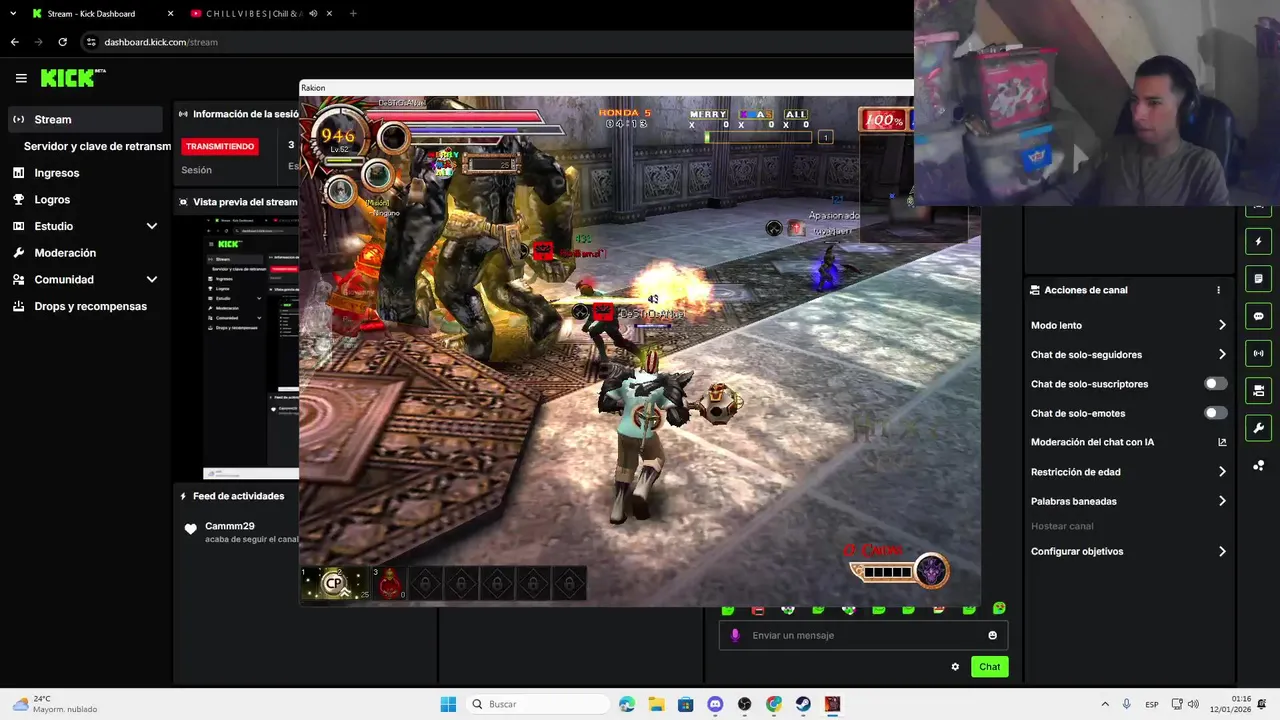Open the notes panel icon in right rail
This screenshot has width=1280, height=720.
point(1258,278)
